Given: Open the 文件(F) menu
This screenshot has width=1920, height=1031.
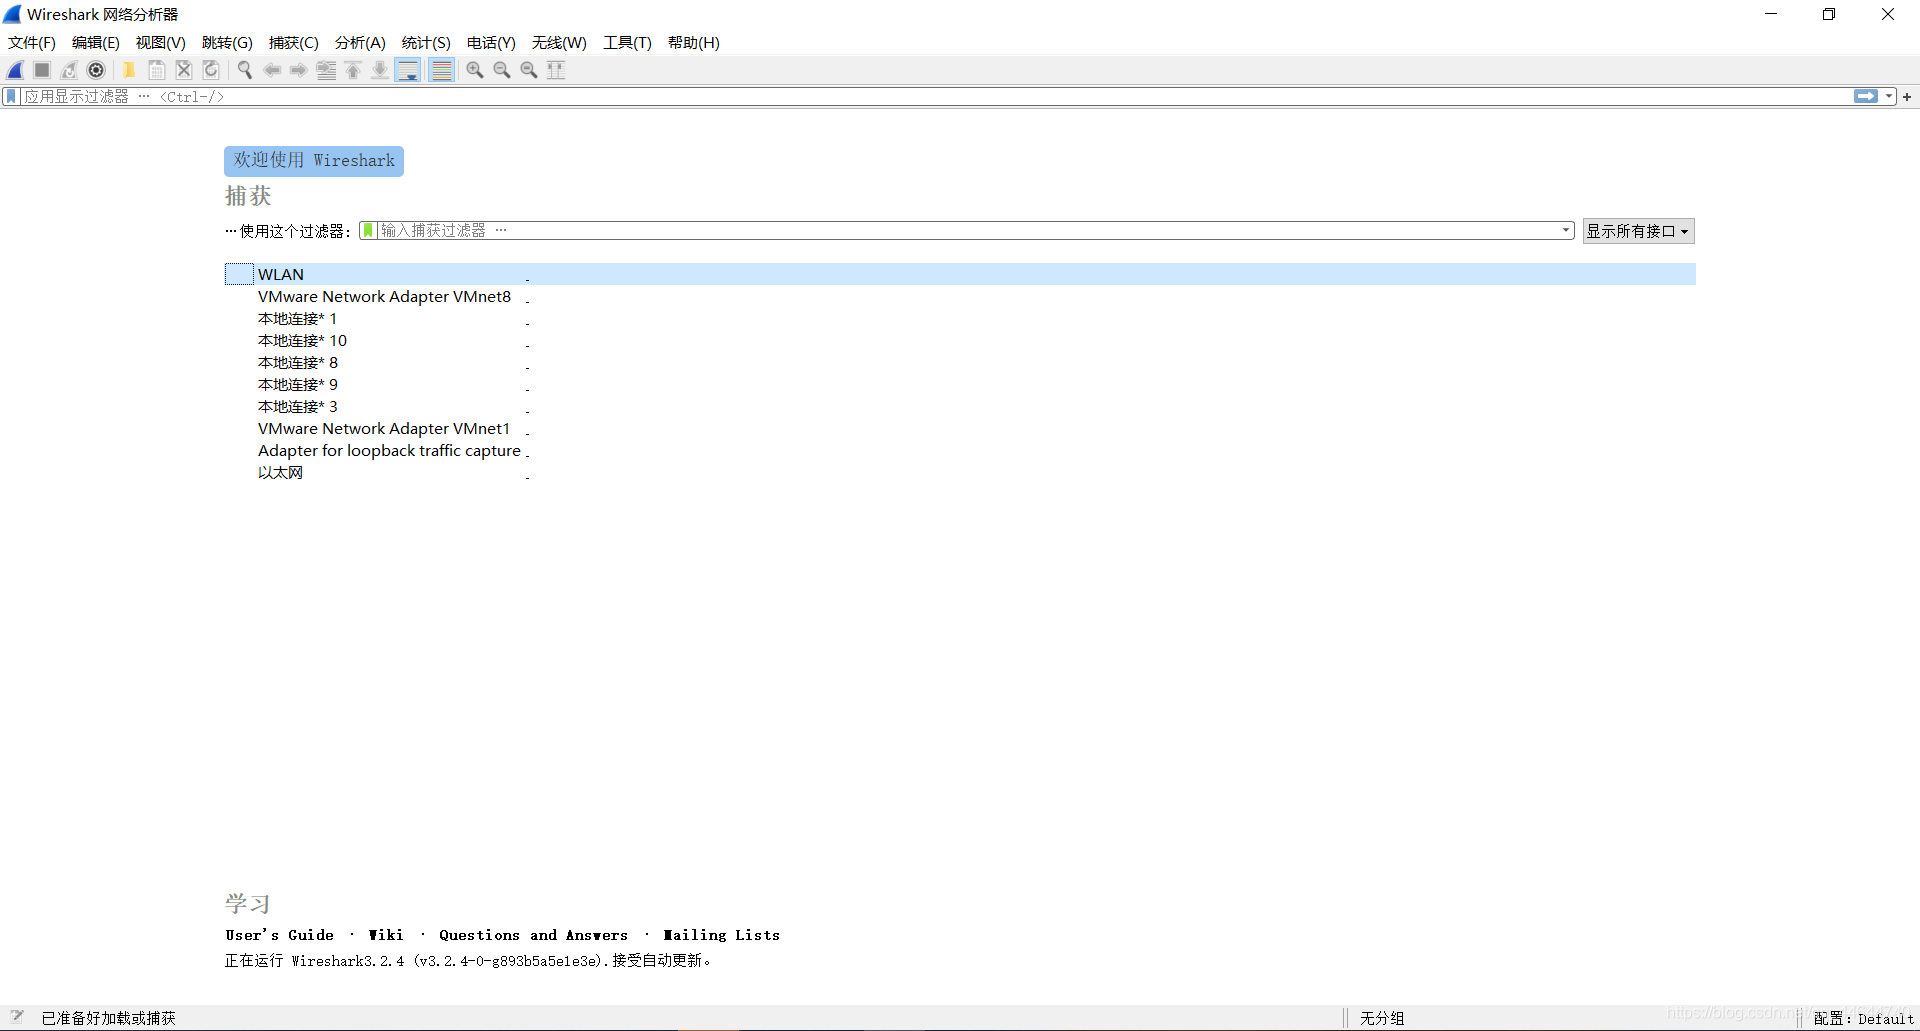Looking at the screenshot, I should point(32,43).
